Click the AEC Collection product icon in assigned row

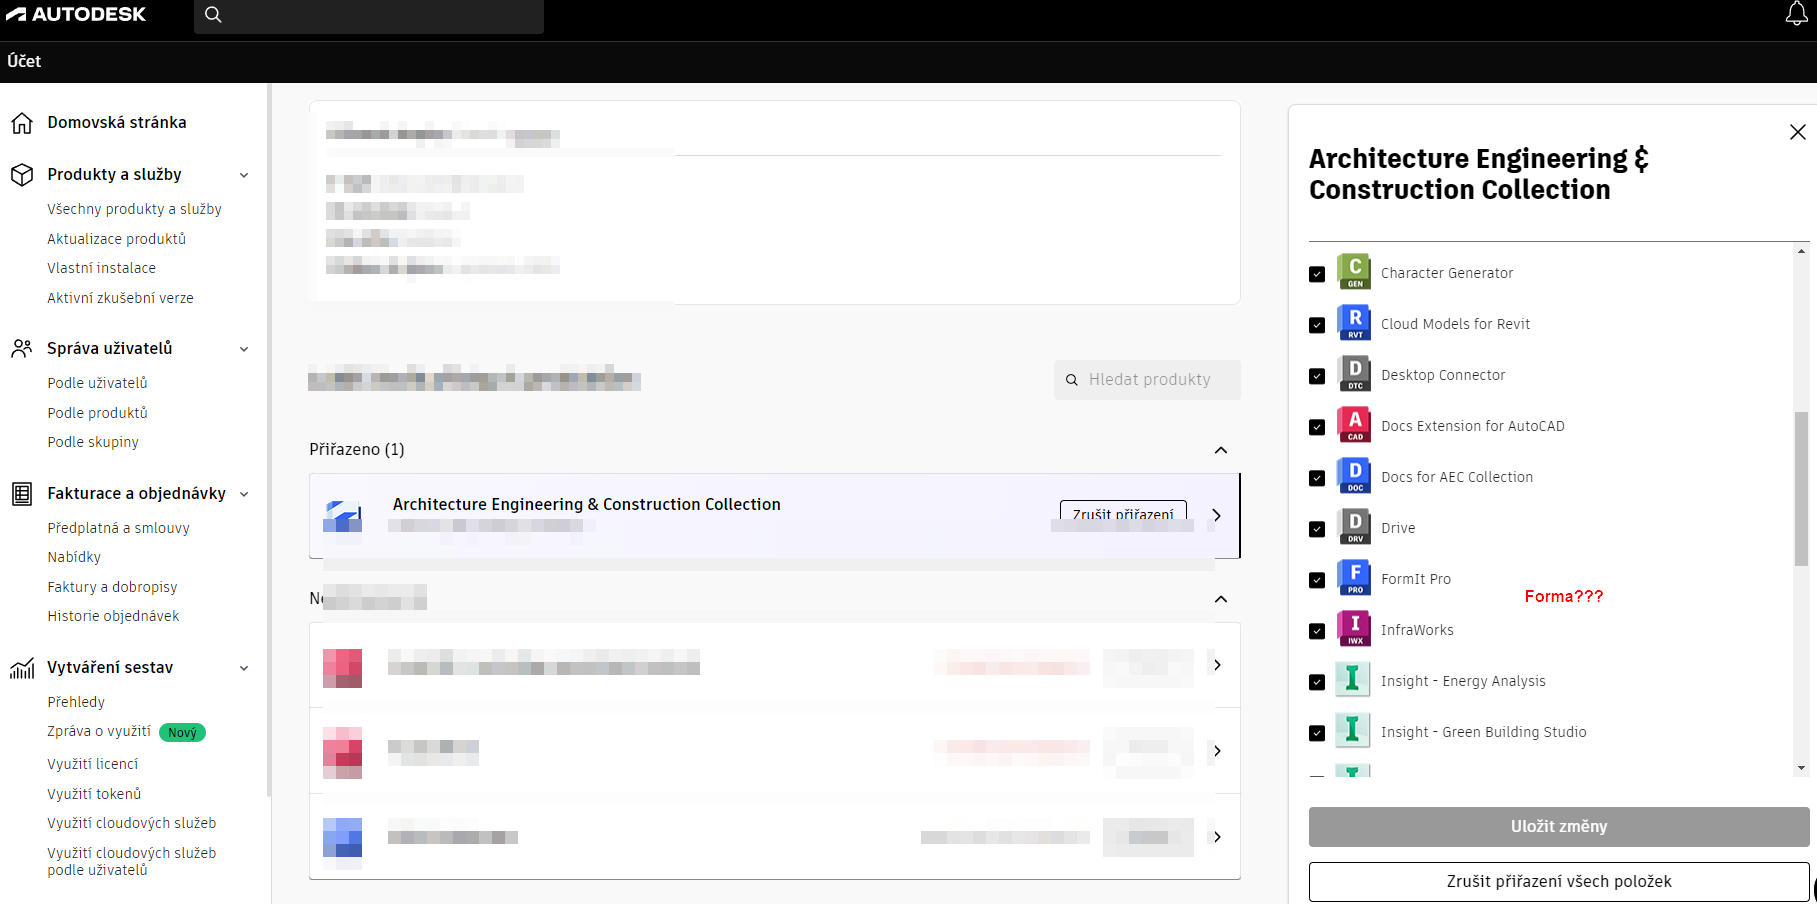click(x=342, y=515)
